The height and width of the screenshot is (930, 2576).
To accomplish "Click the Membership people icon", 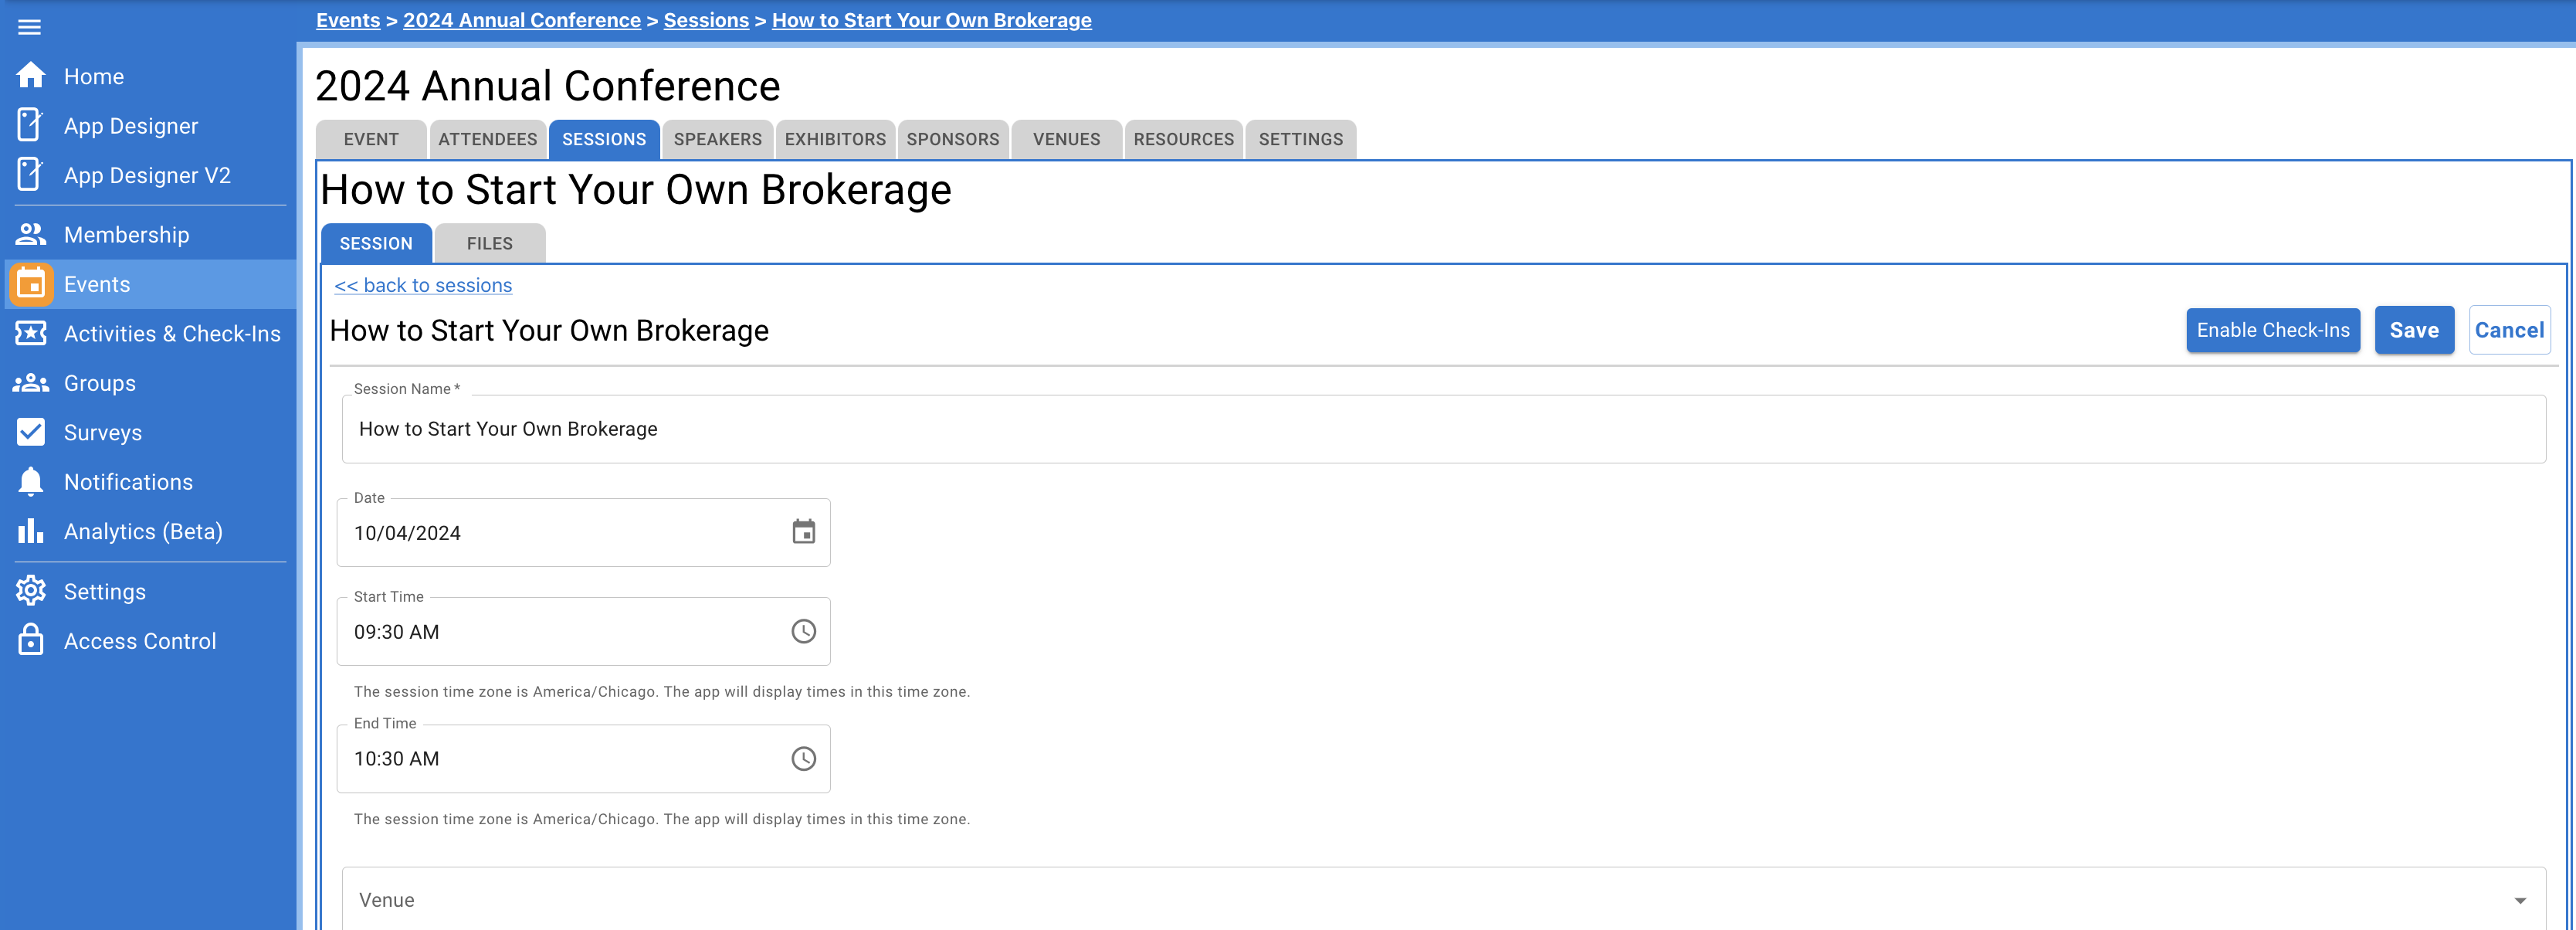I will click(31, 233).
